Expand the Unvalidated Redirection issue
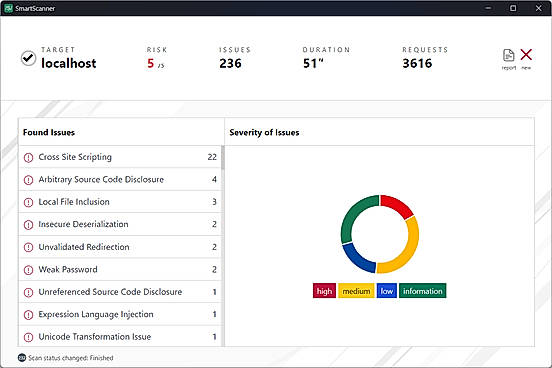552x368 pixels. click(120, 247)
